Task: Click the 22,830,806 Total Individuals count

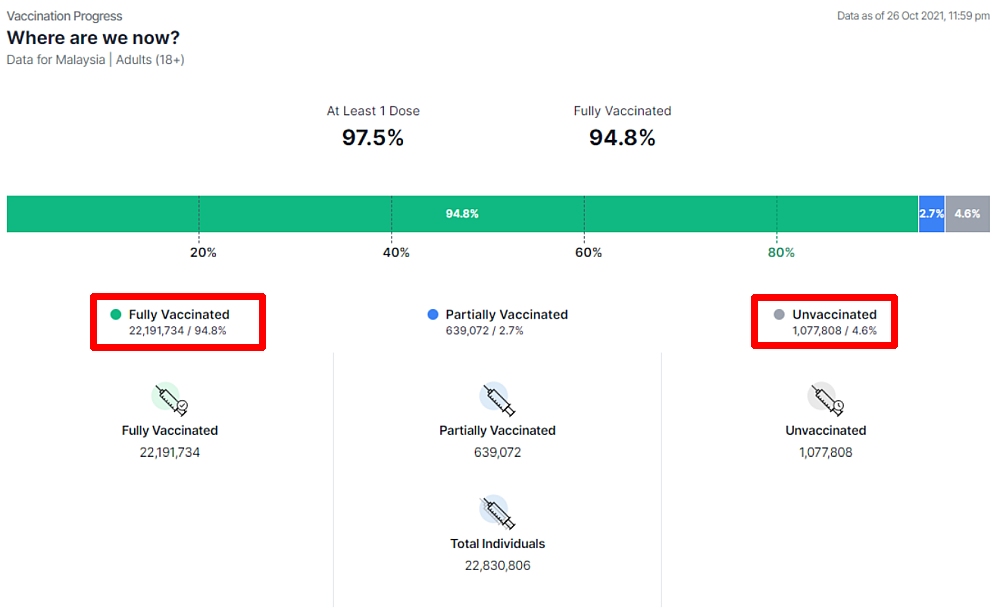Action: tap(497, 566)
